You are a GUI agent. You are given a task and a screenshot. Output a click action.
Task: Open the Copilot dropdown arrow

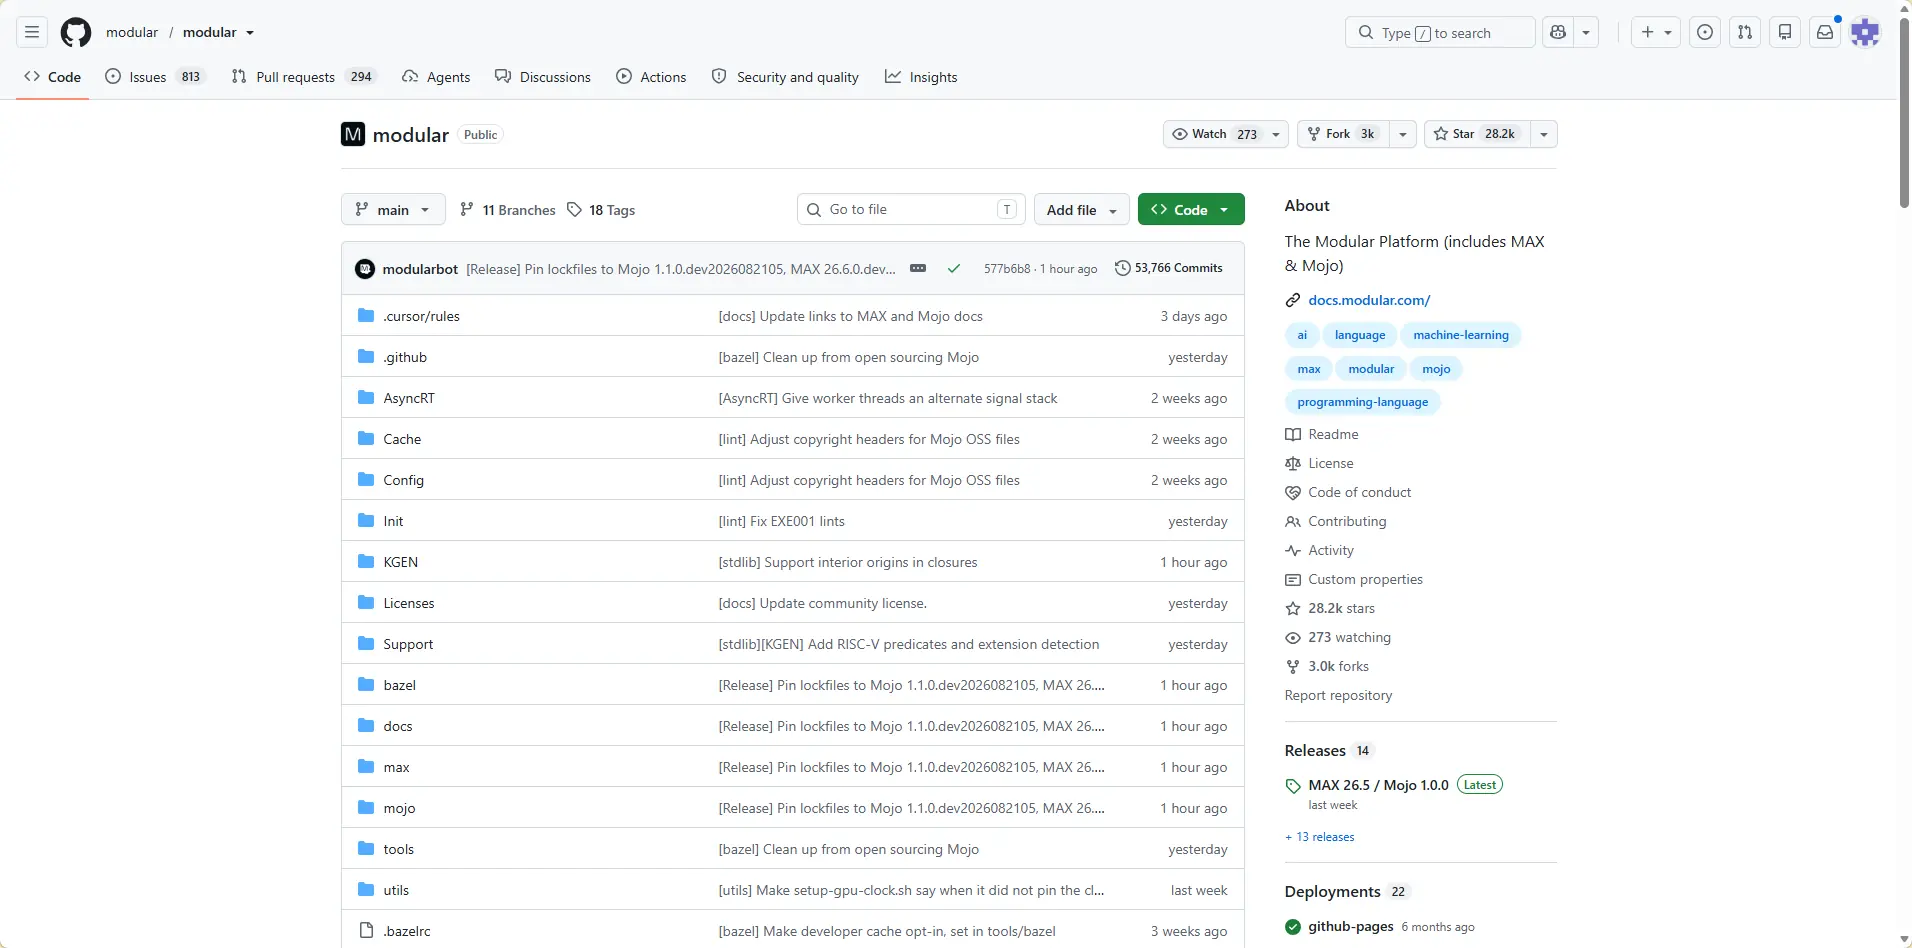tap(1586, 33)
